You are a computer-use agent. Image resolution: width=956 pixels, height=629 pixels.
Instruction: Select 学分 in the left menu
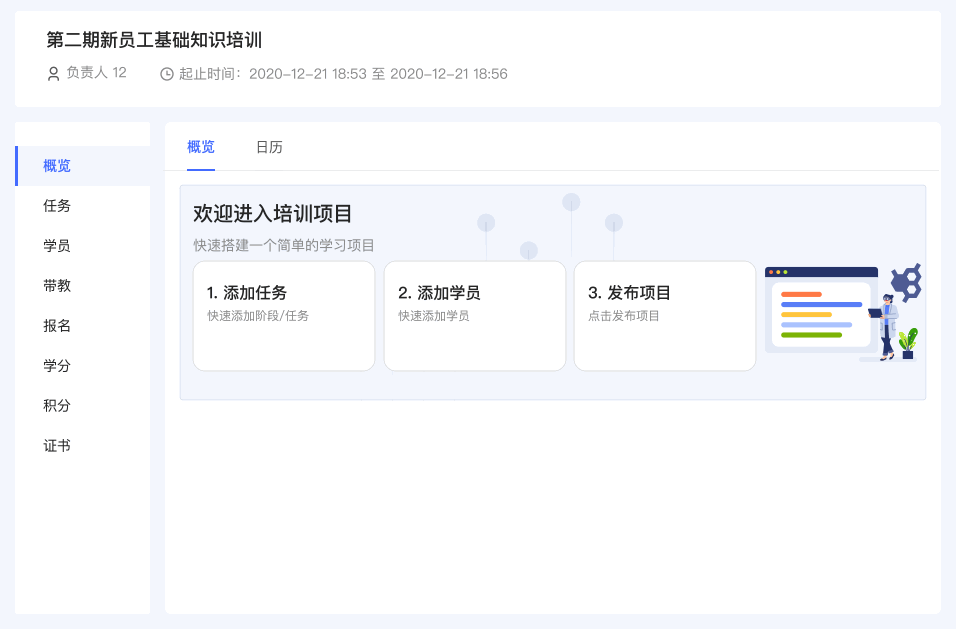coord(57,366)
